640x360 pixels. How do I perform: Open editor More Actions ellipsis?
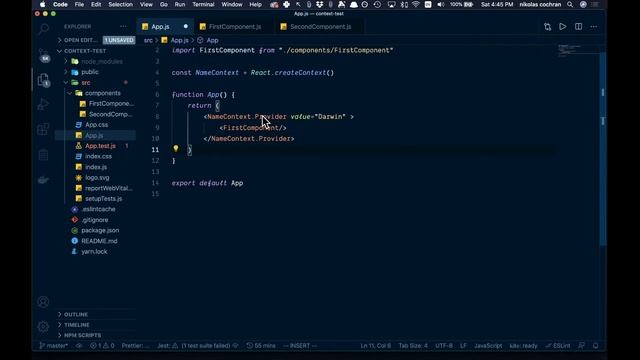pyautogui.click(x=593, y=27)
